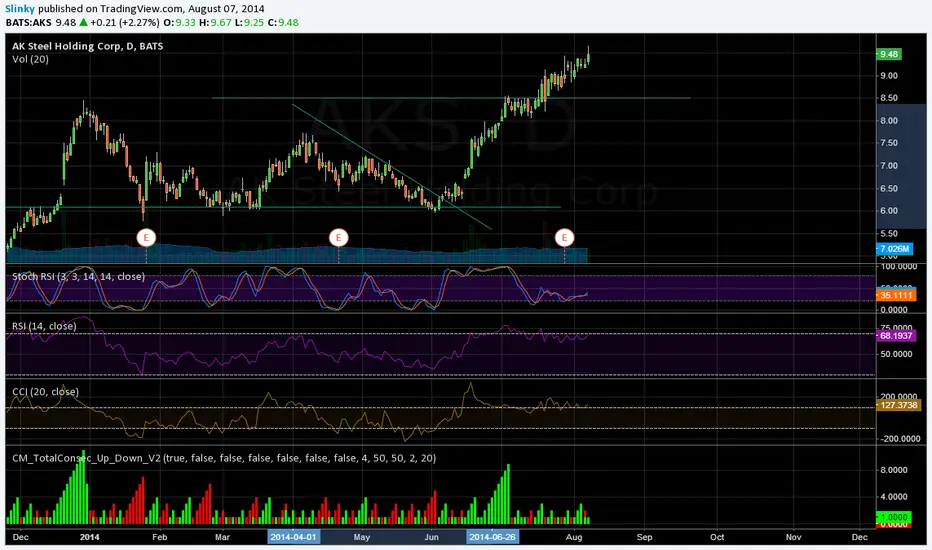Click the green 1.0000 value tag

894,517
